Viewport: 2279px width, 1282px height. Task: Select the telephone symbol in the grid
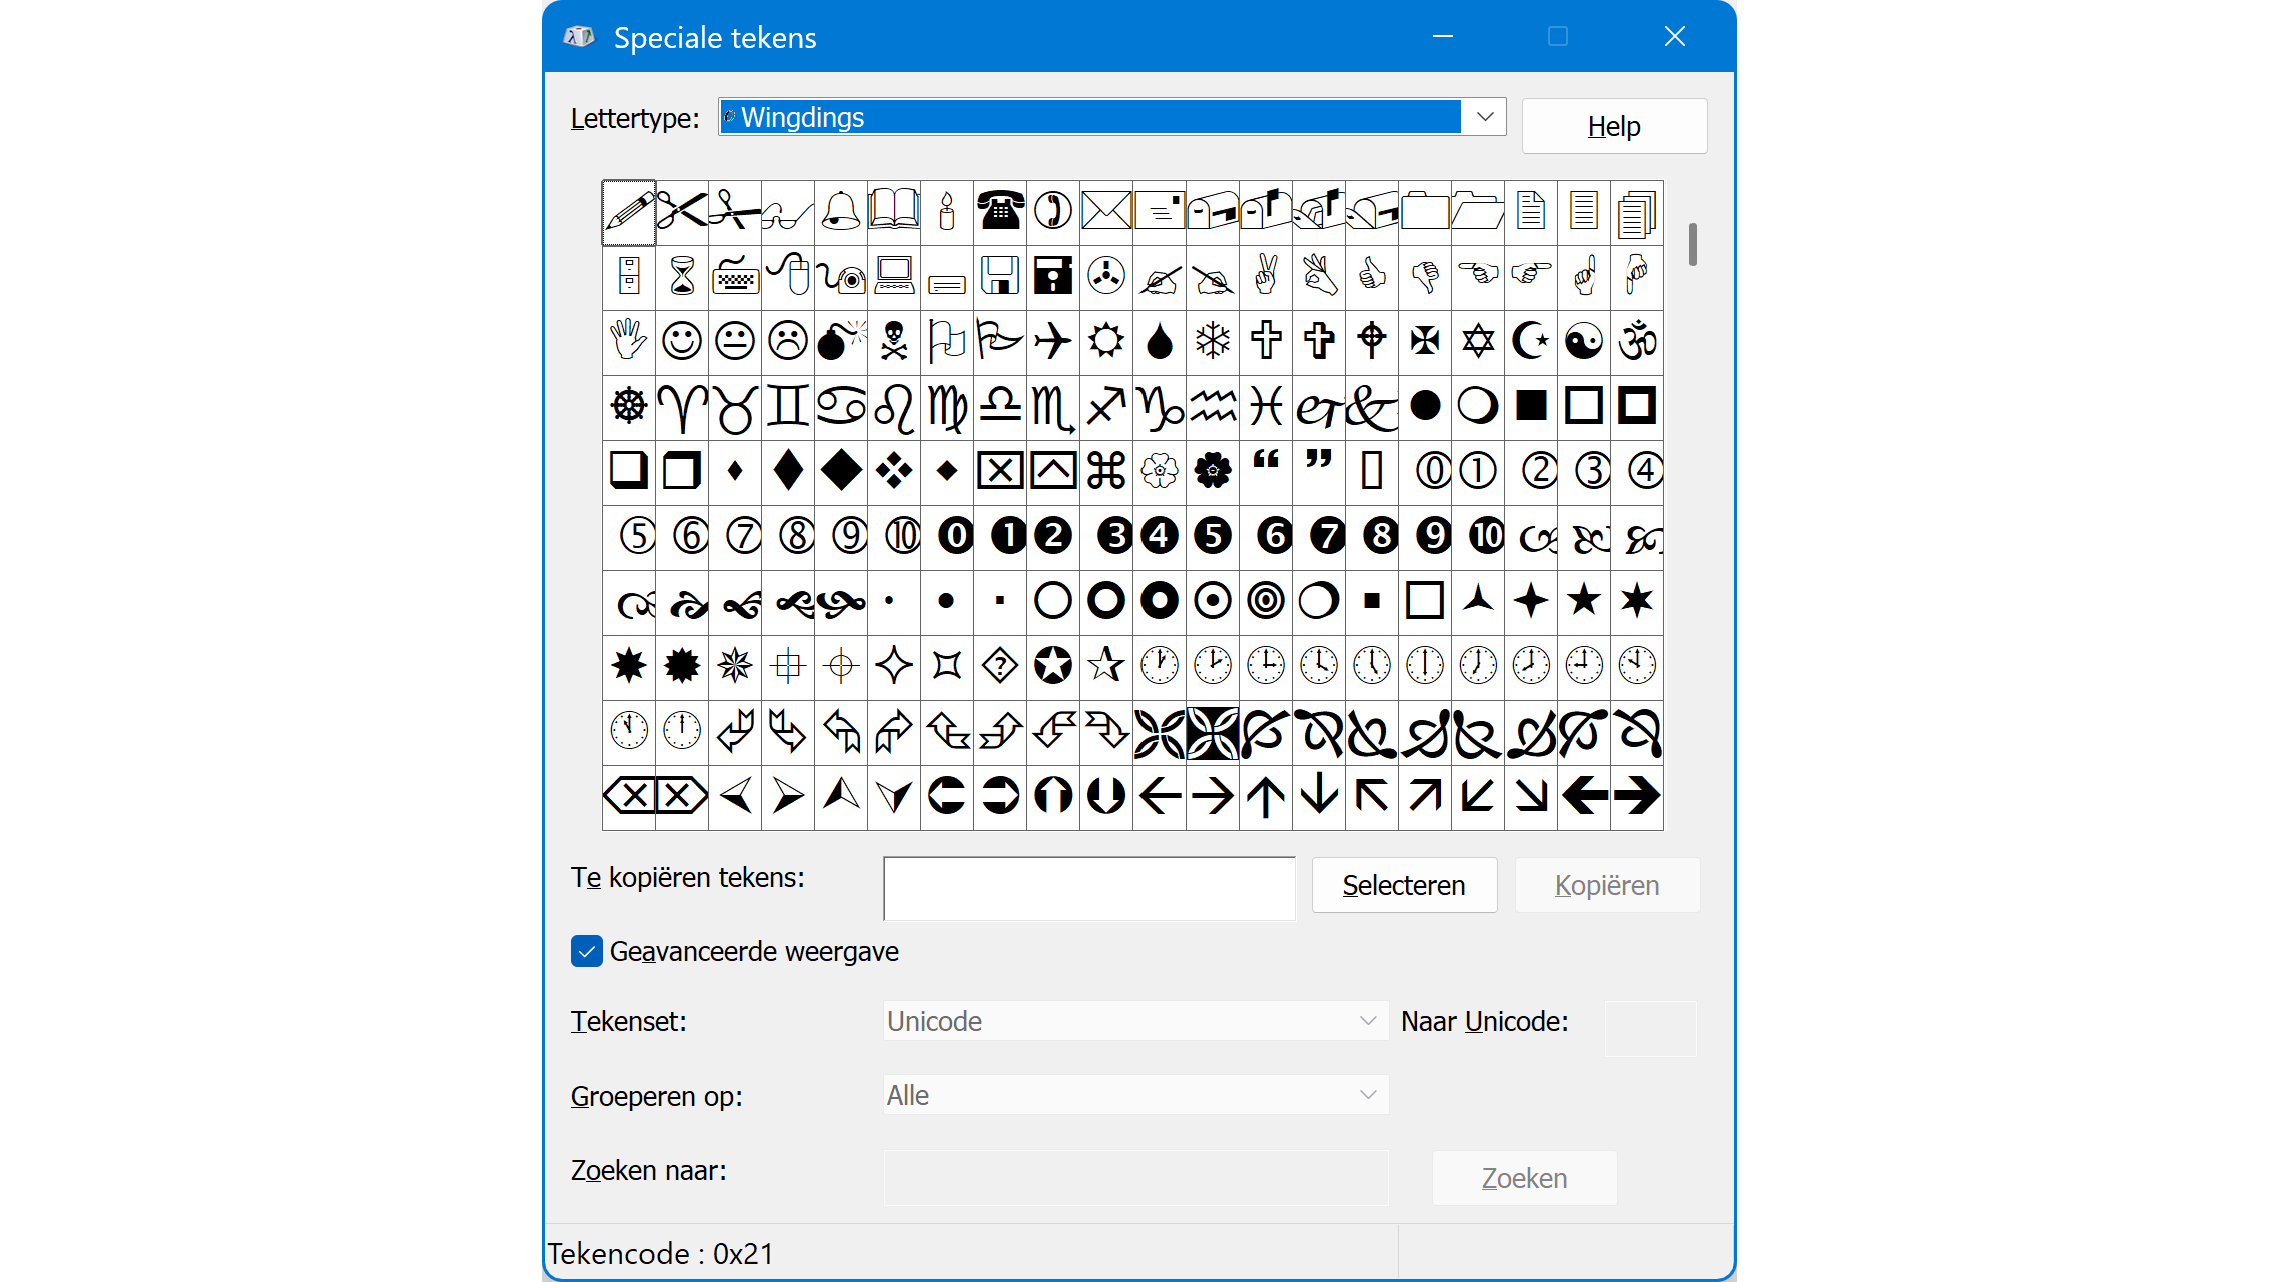(1000, 211)
